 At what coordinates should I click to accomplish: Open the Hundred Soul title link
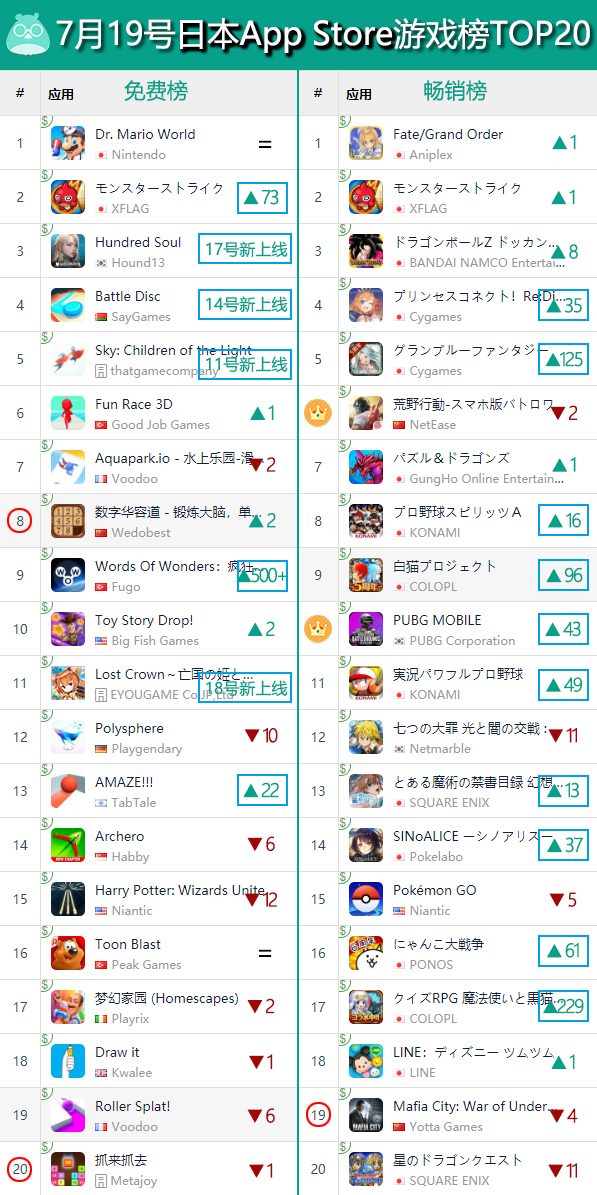tap(138, 242)
